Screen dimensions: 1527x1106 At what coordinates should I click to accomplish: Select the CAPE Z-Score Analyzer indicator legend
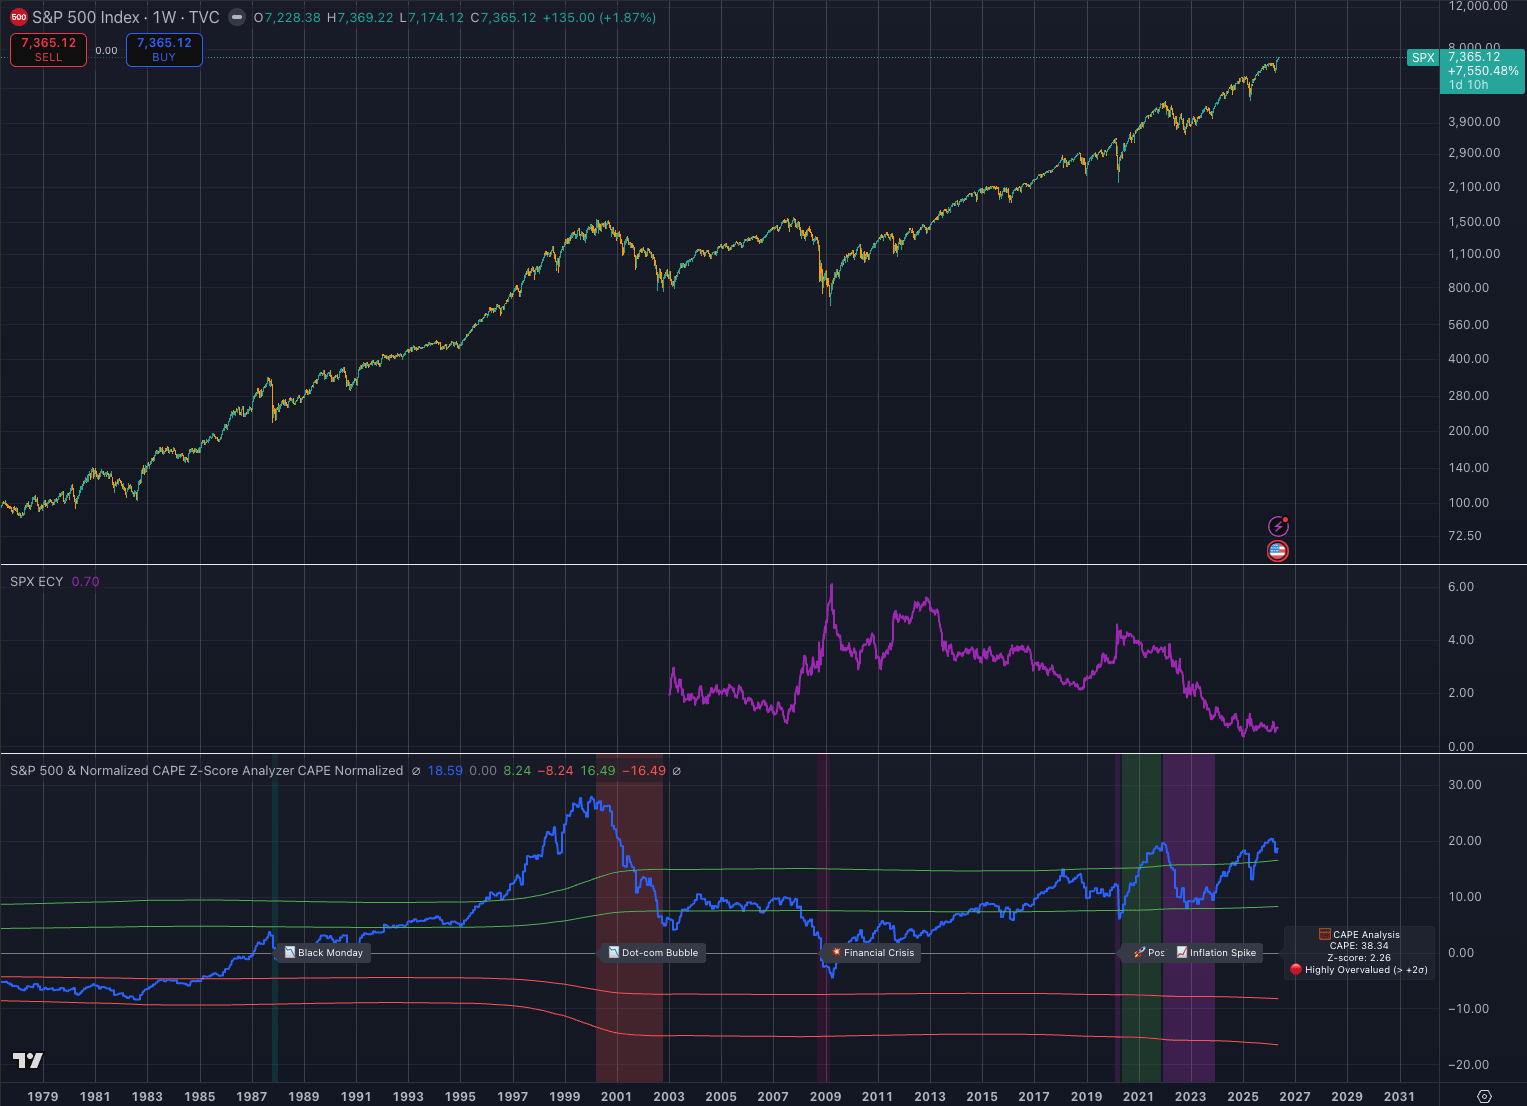pyautogui.click(x=206, y=770)
